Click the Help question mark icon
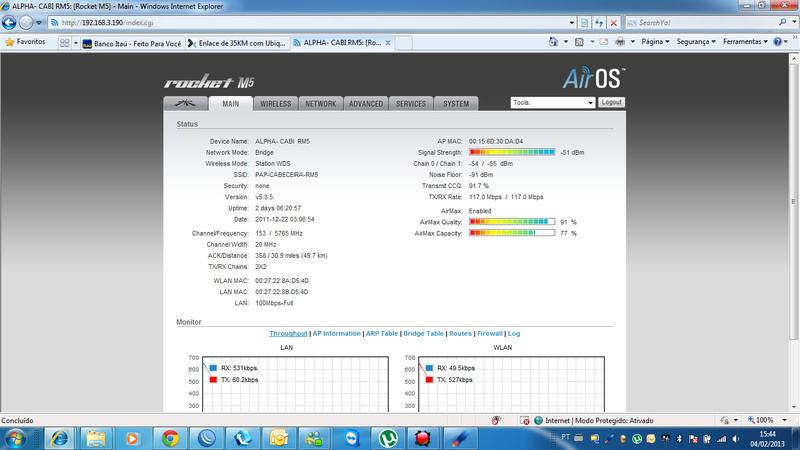Viewport: 800px width, 450px height. tap(778, 42)
